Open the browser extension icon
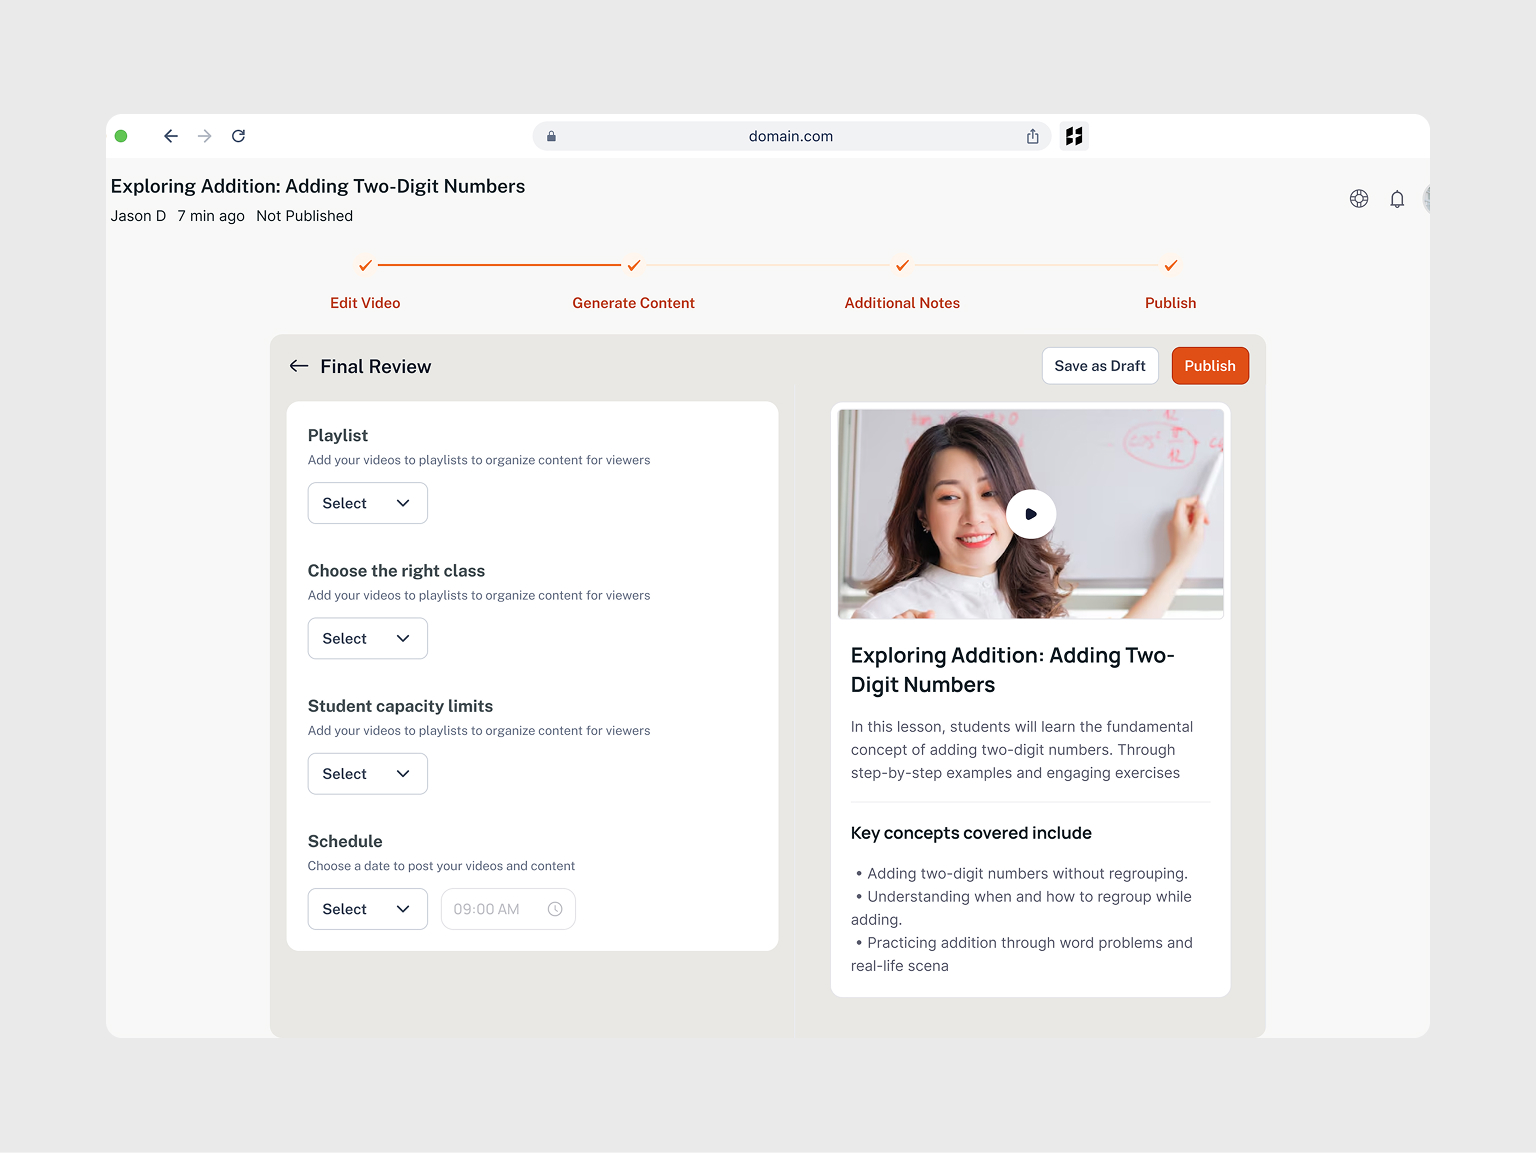 coord(1074,136)
